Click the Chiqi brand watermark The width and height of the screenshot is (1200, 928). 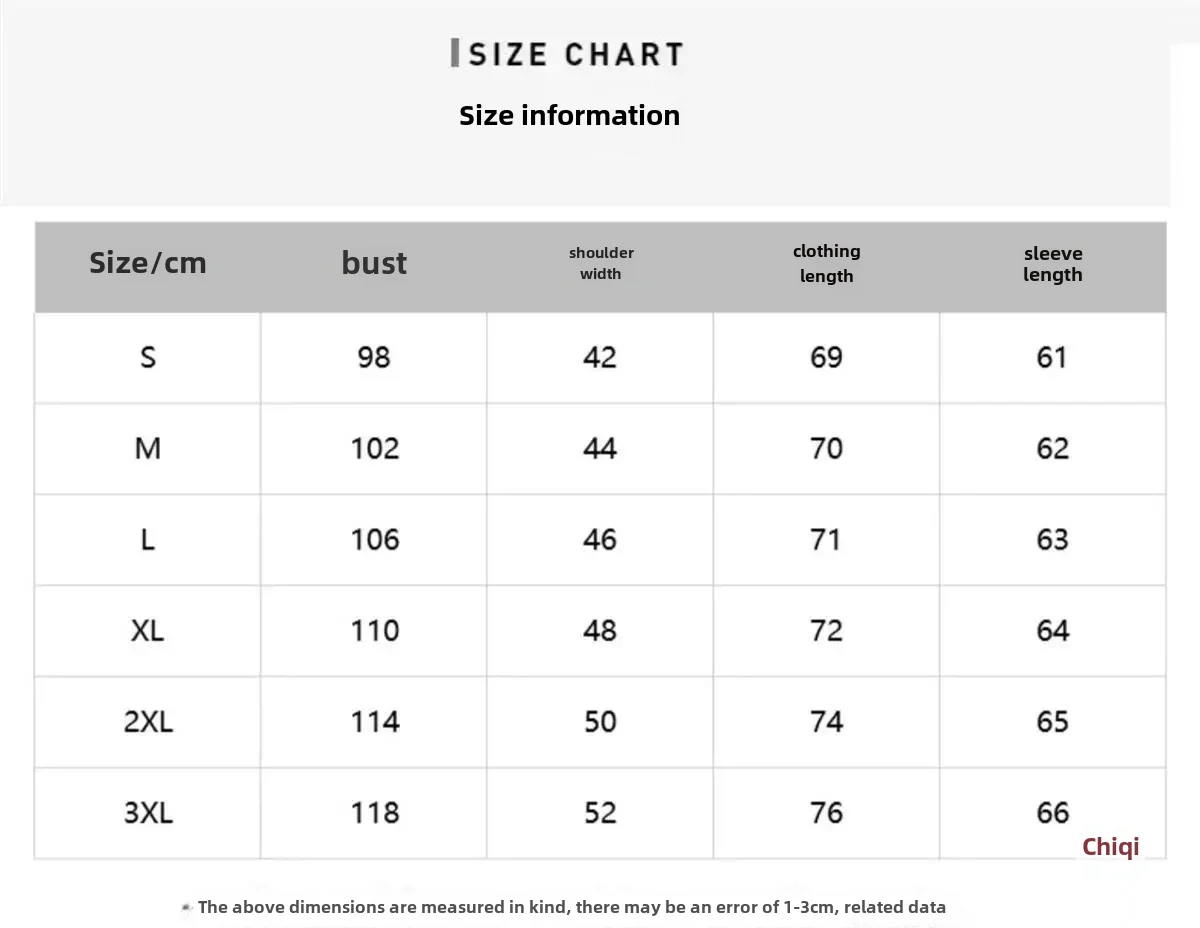[x=1110, y=847]
